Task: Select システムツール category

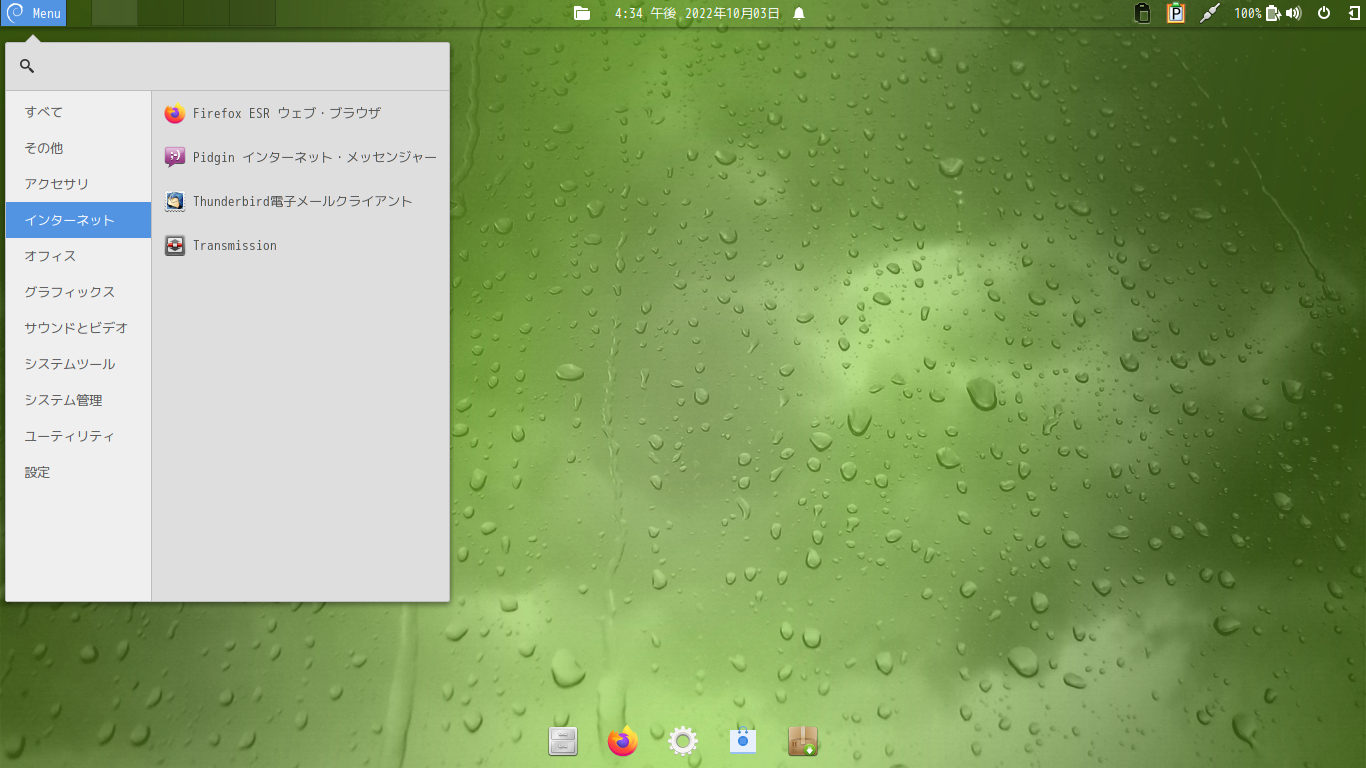Action: coord(78,364)
